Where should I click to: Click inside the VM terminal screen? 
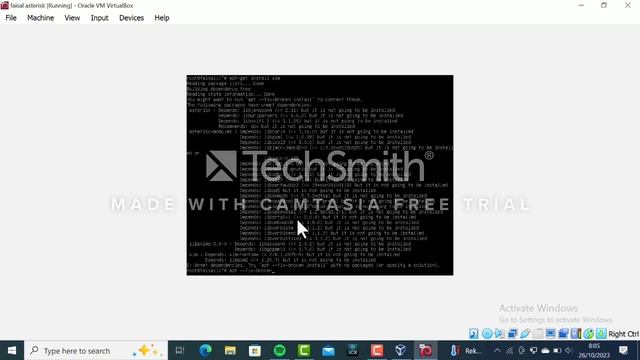tap(320, 175)
